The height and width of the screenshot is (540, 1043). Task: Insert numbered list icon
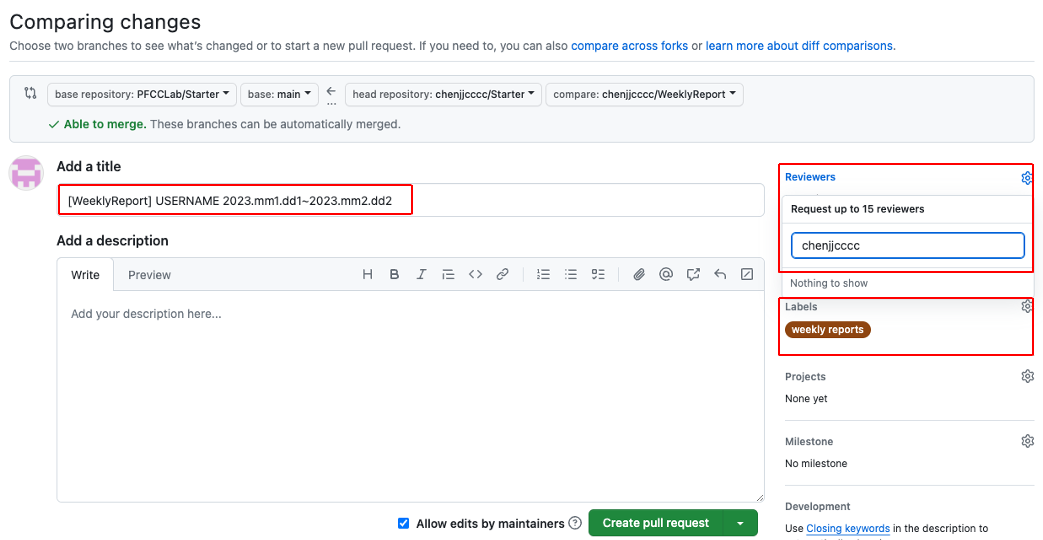pos(543,274)
